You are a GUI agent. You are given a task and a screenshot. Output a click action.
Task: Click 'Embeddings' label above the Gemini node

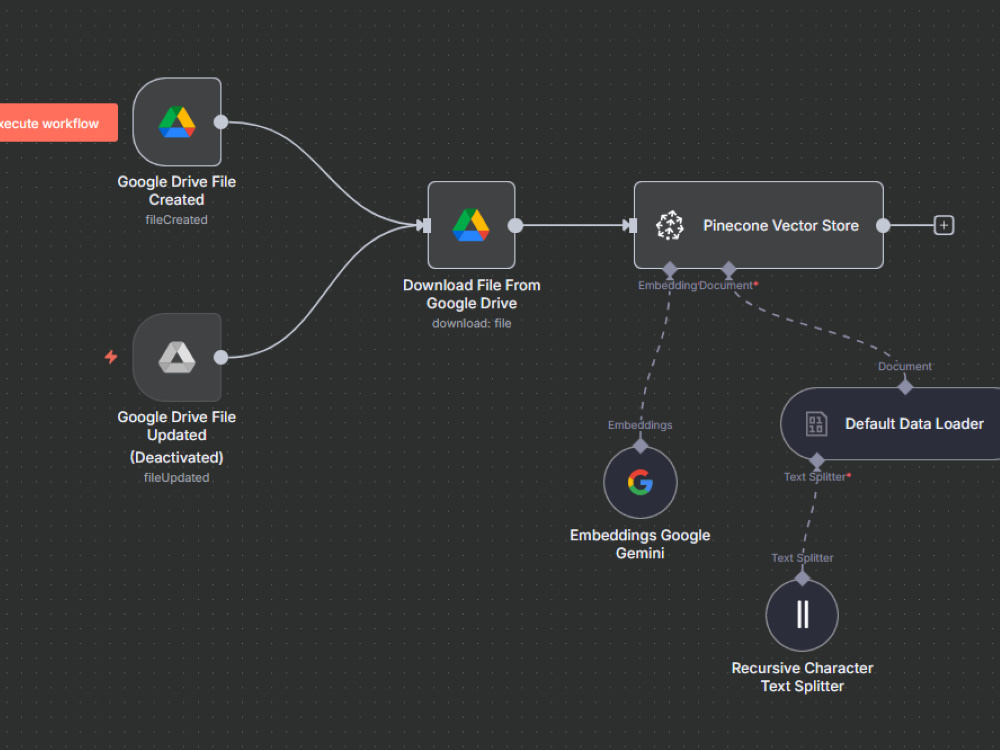(640, 425)
